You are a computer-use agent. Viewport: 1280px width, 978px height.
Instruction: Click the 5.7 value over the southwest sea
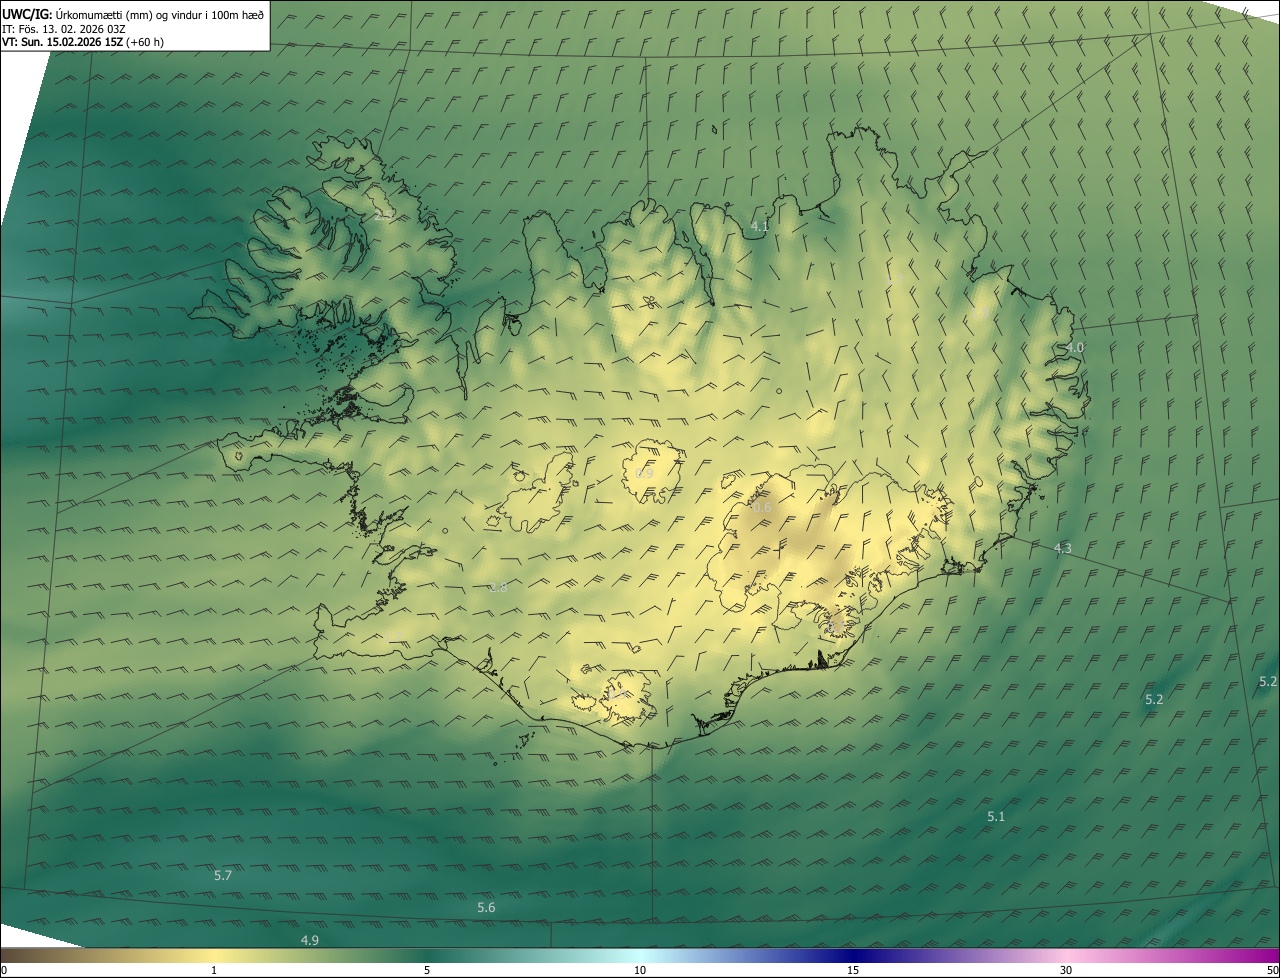tap(223, 876)
